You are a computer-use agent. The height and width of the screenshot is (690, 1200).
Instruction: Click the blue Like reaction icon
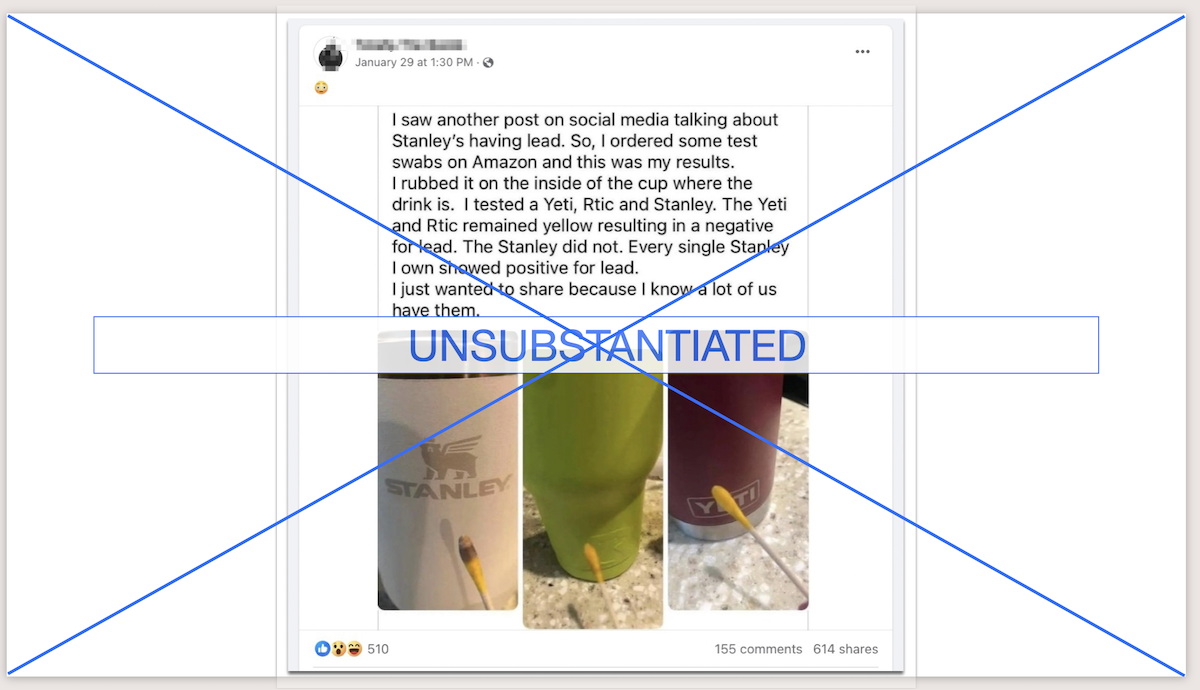point(323,649)
